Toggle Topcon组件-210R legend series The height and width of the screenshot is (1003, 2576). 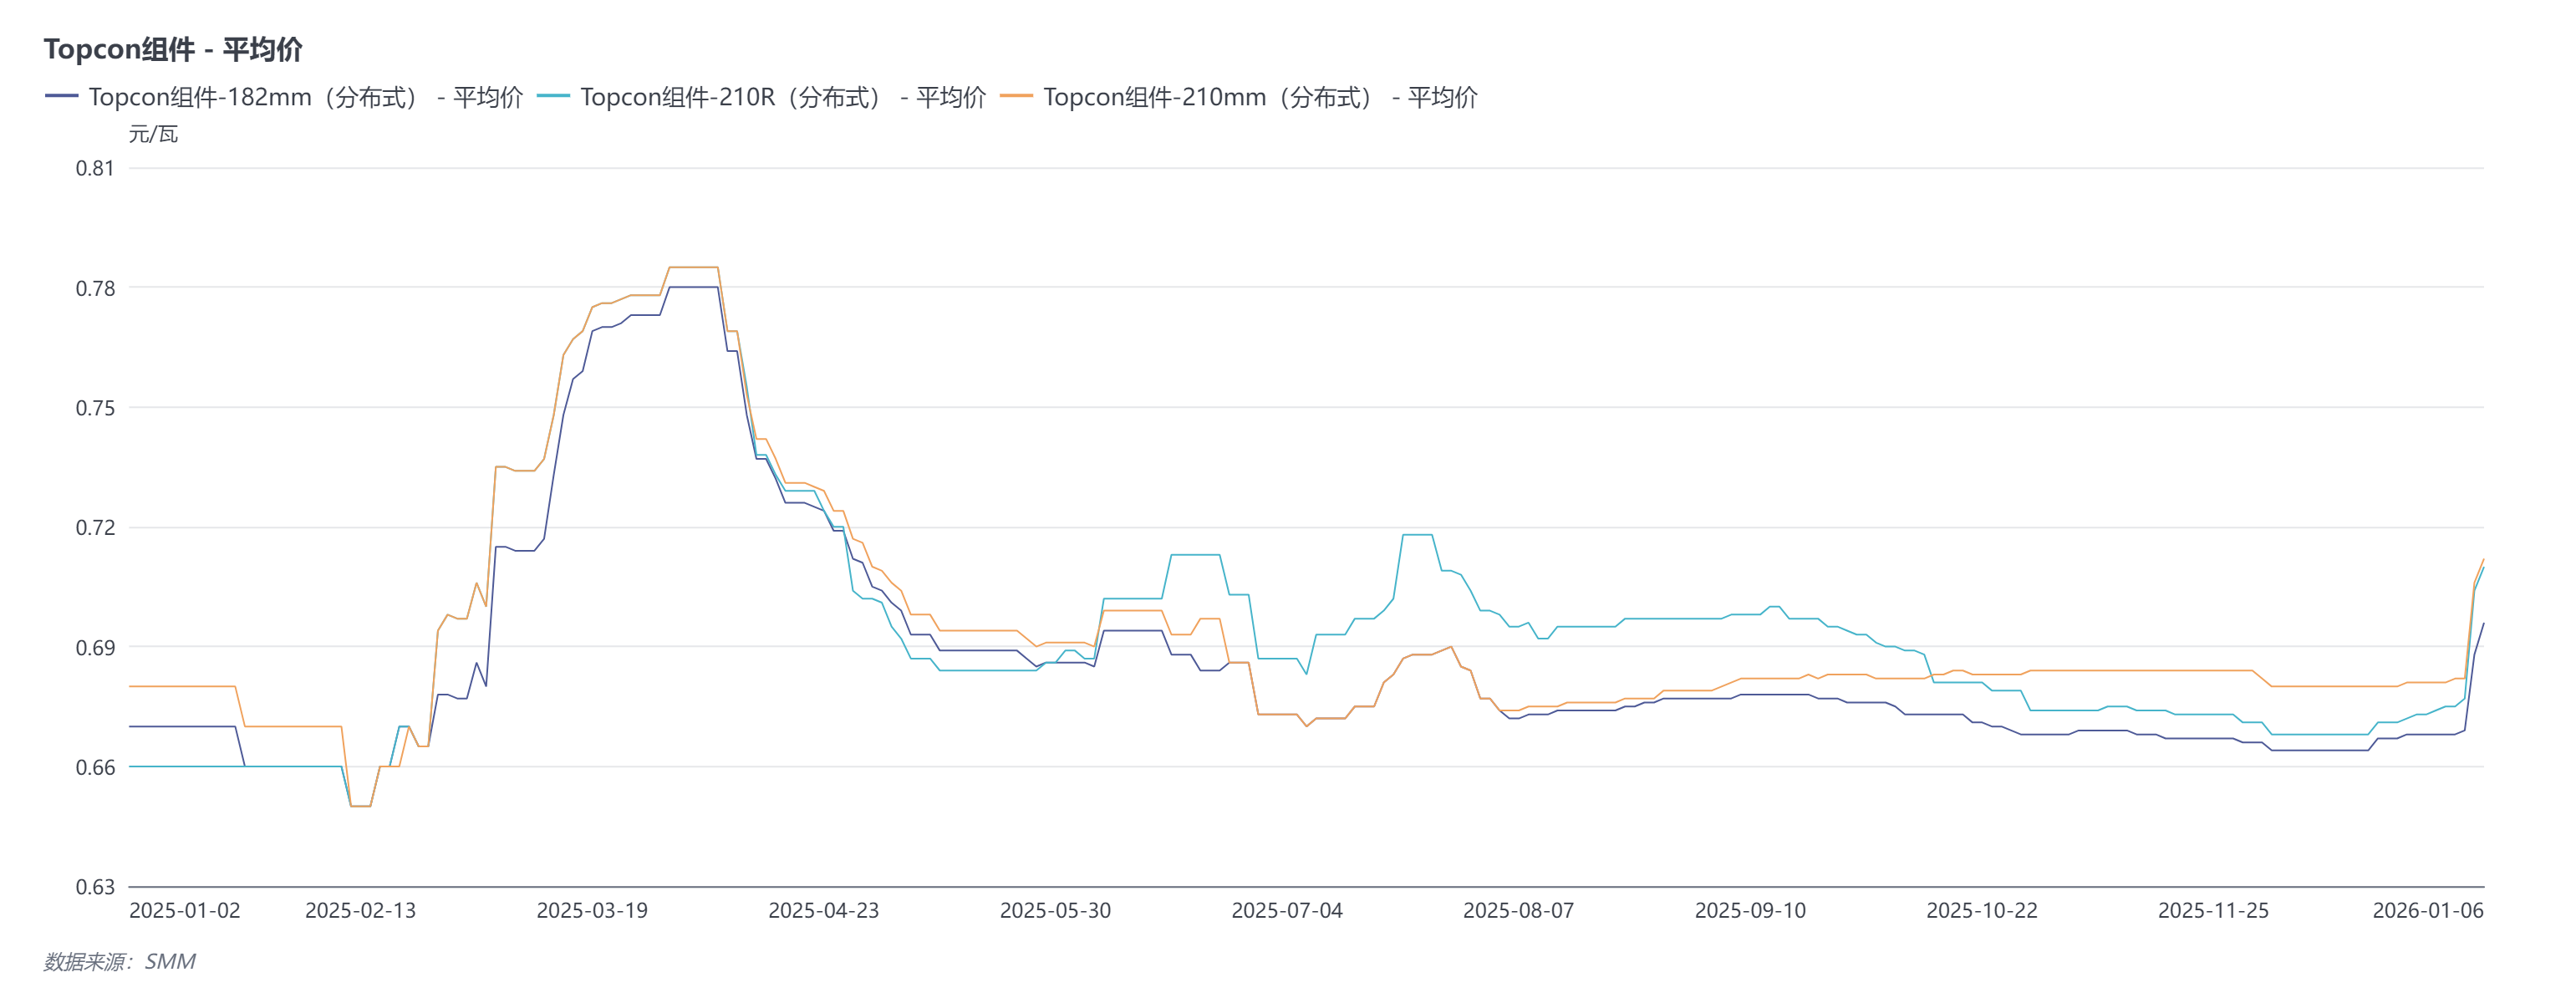783,97
